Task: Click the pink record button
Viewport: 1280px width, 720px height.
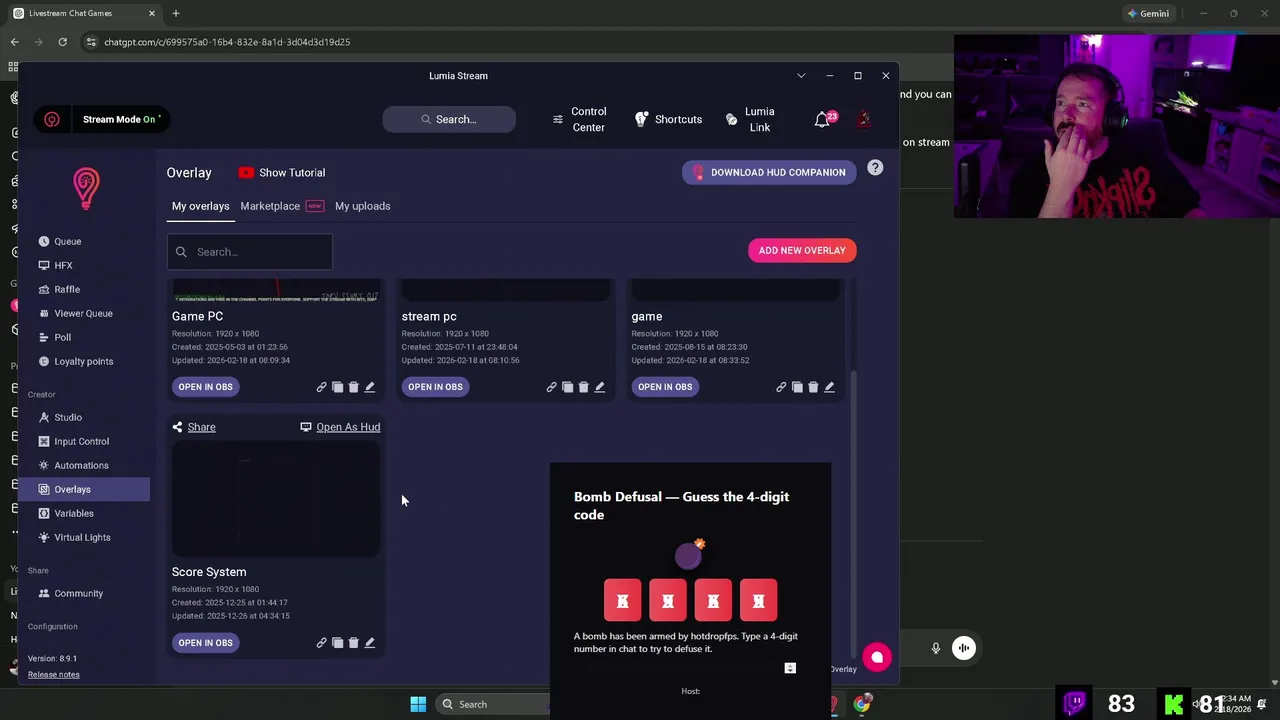Action: pyautogui.click(x=877, y=657)
